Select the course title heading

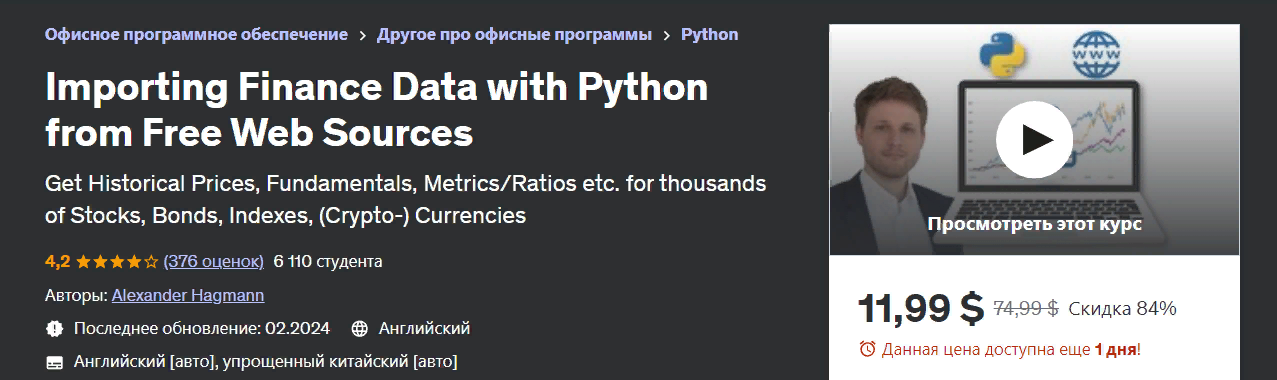(x=377, y=109)
